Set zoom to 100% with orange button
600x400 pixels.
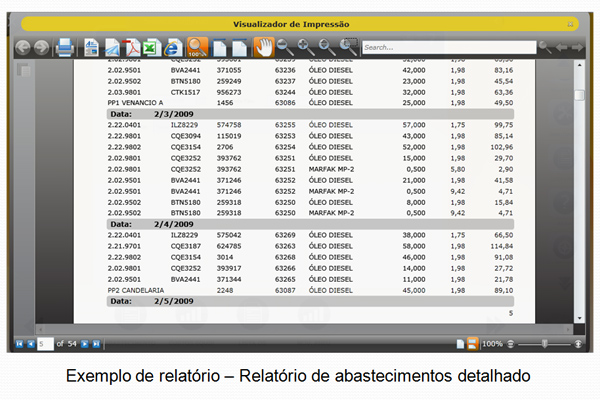click(x=197, y=47)
